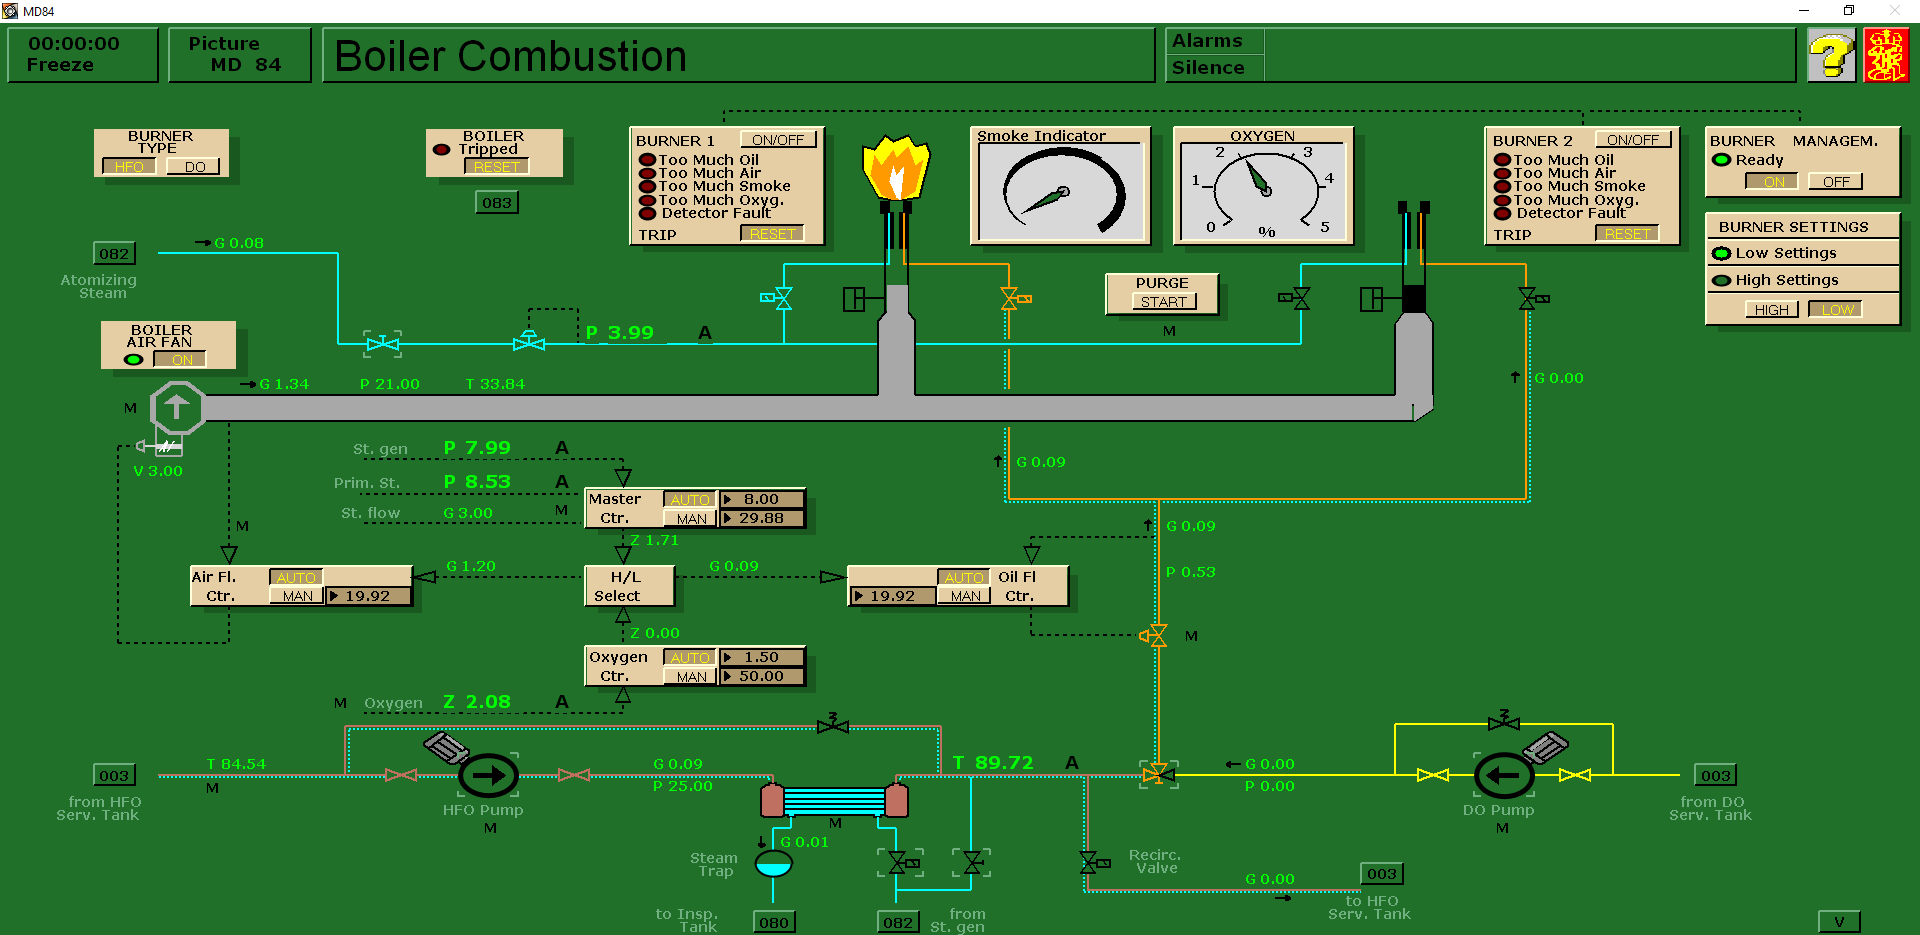Open Picture MD 84 selector
Image resolution: width=1920 pixels, height=935 pixels.
pyautogui.click(x=240, y=55)
